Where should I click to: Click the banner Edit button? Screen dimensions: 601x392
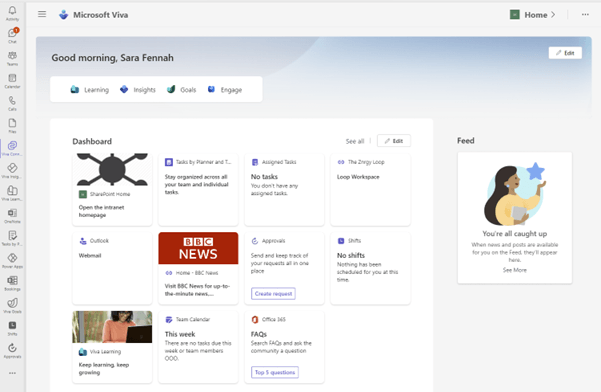565,53
